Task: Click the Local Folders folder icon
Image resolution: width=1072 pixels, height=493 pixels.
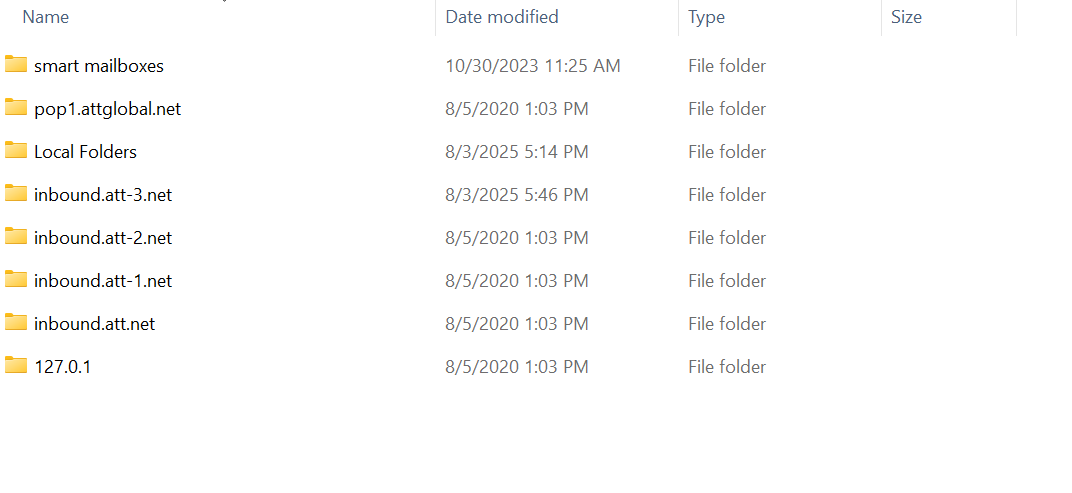Action: tap(16, 151)
